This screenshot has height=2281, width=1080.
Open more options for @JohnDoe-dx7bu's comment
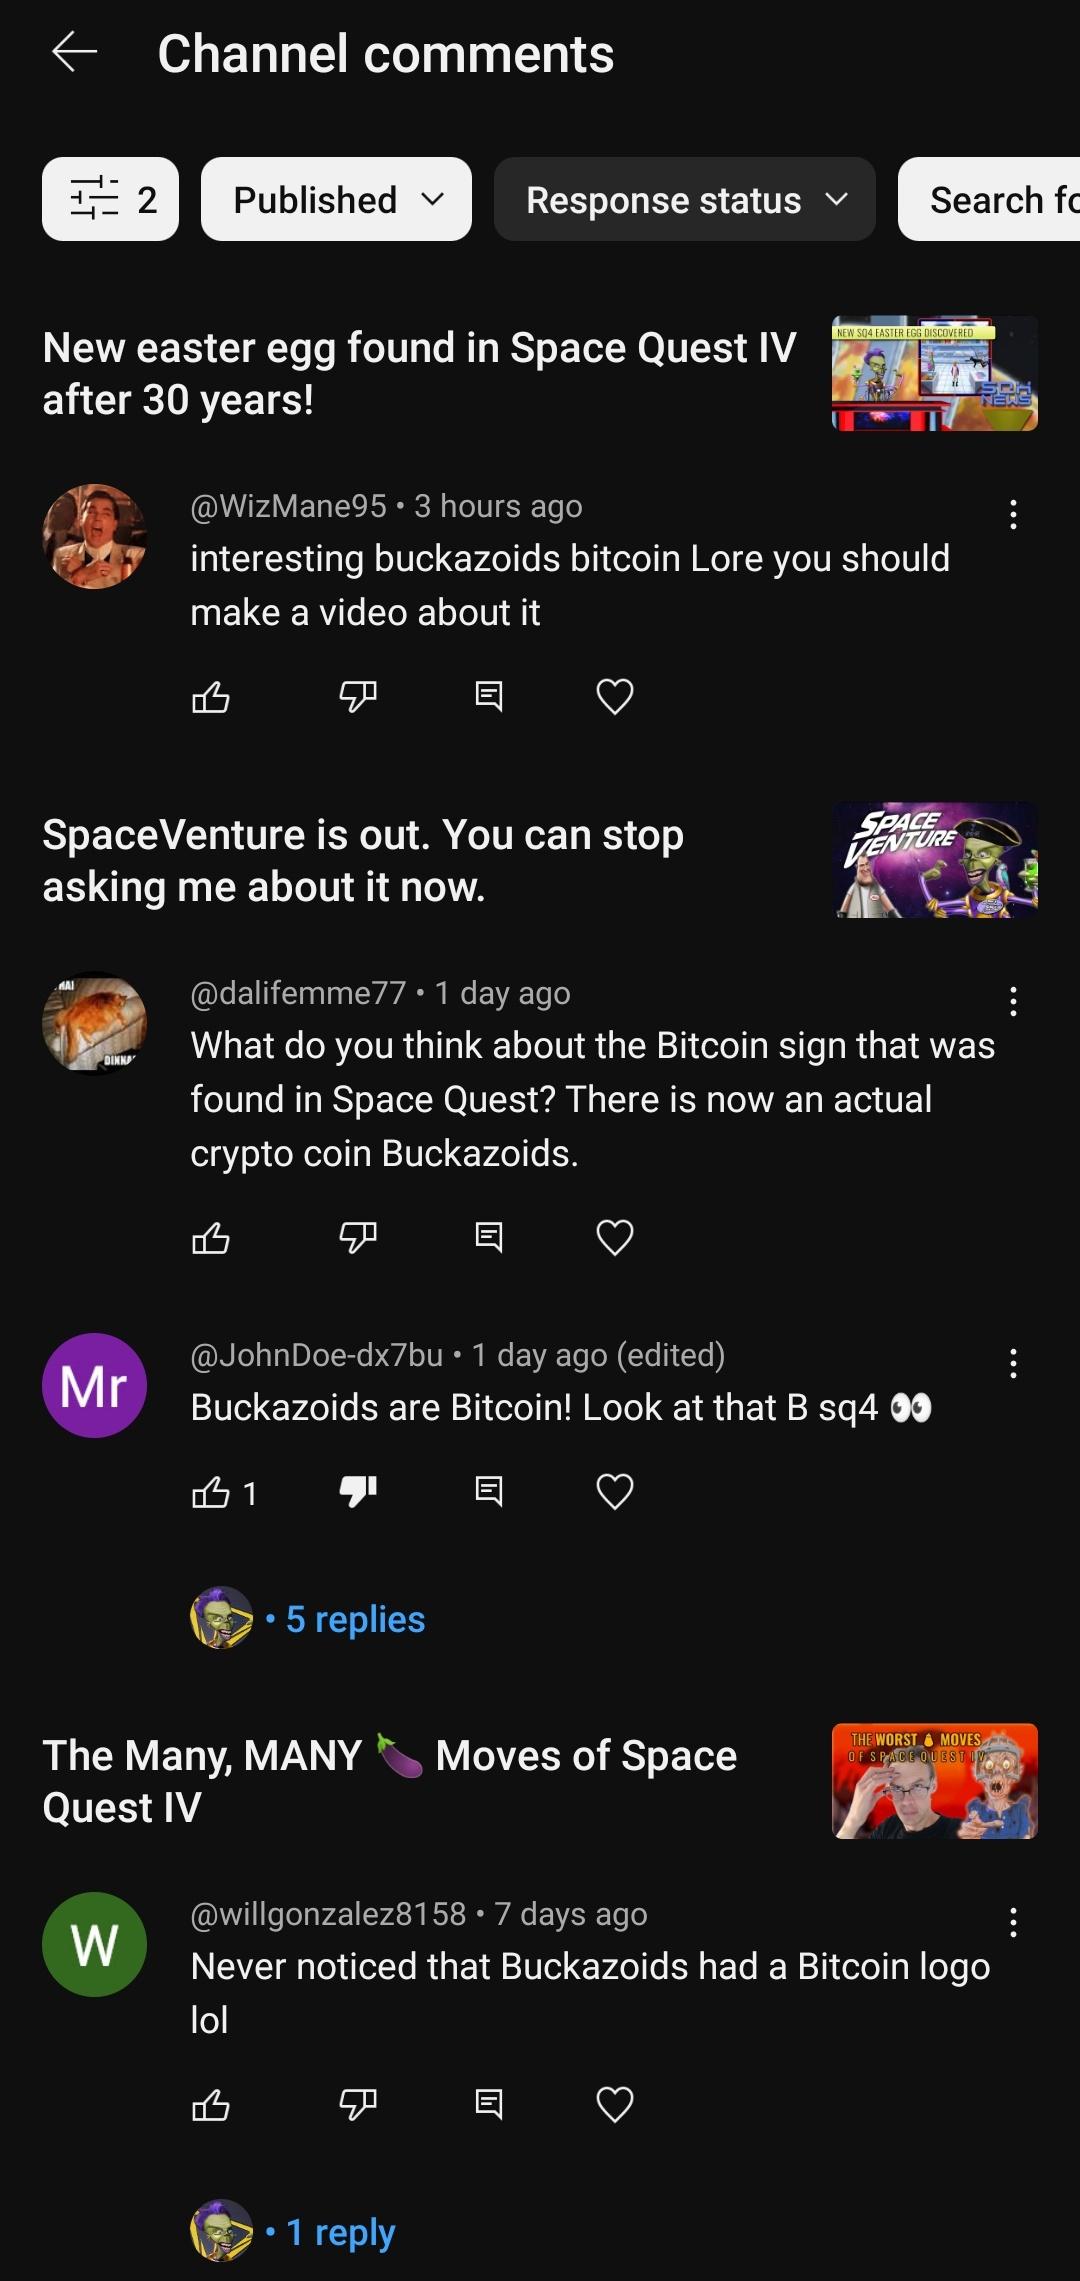tap(1013, 1363)
